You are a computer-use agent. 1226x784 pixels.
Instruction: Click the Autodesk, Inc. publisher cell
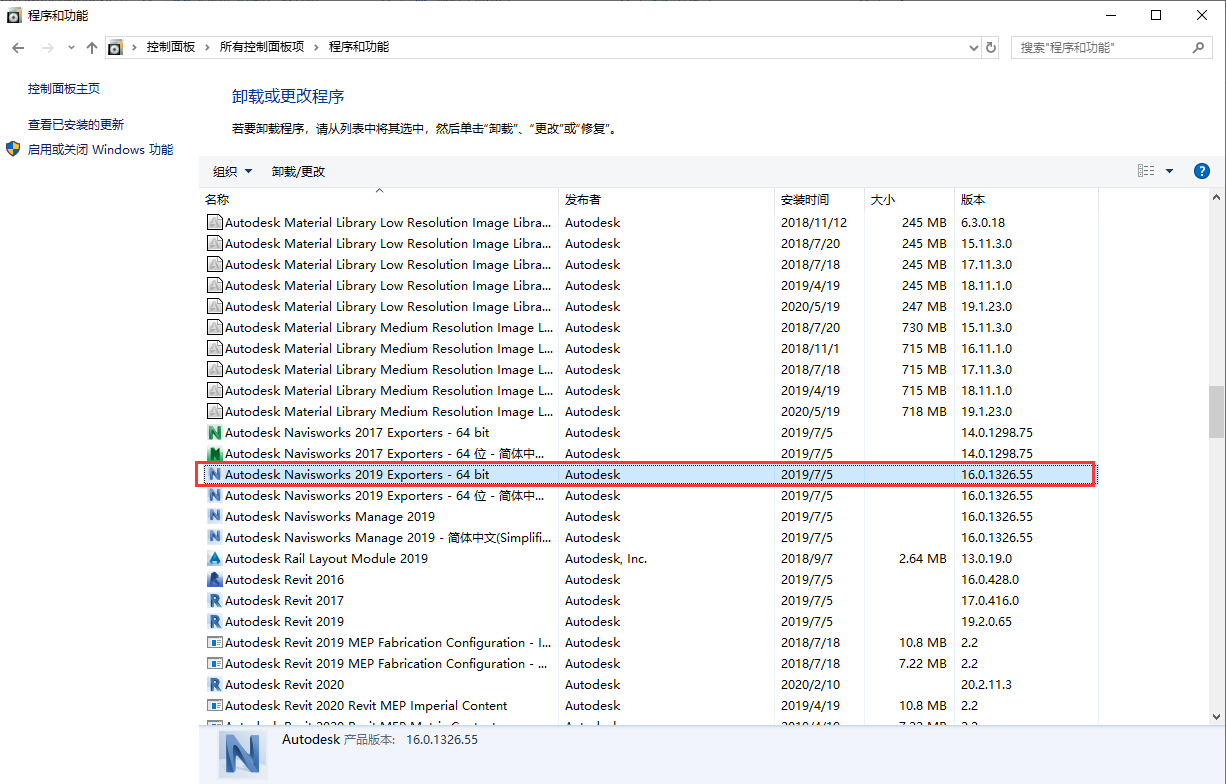click(x=606, y=559)
